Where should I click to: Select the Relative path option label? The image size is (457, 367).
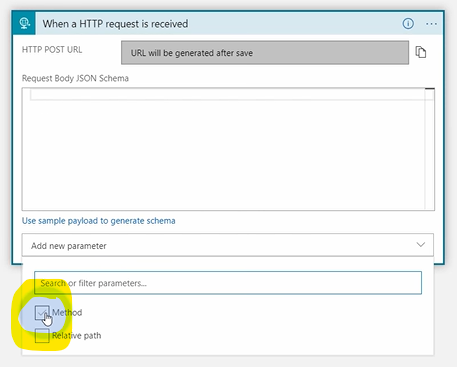(77, 335)
